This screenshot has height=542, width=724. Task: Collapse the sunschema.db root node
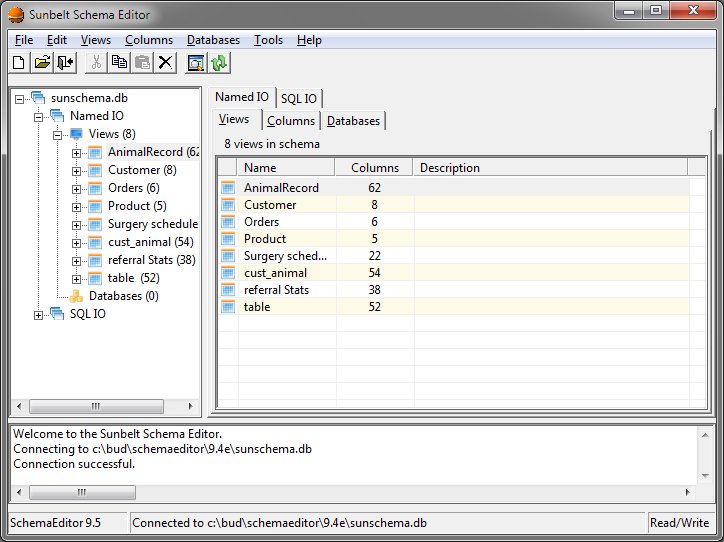(x=20, y=99)
